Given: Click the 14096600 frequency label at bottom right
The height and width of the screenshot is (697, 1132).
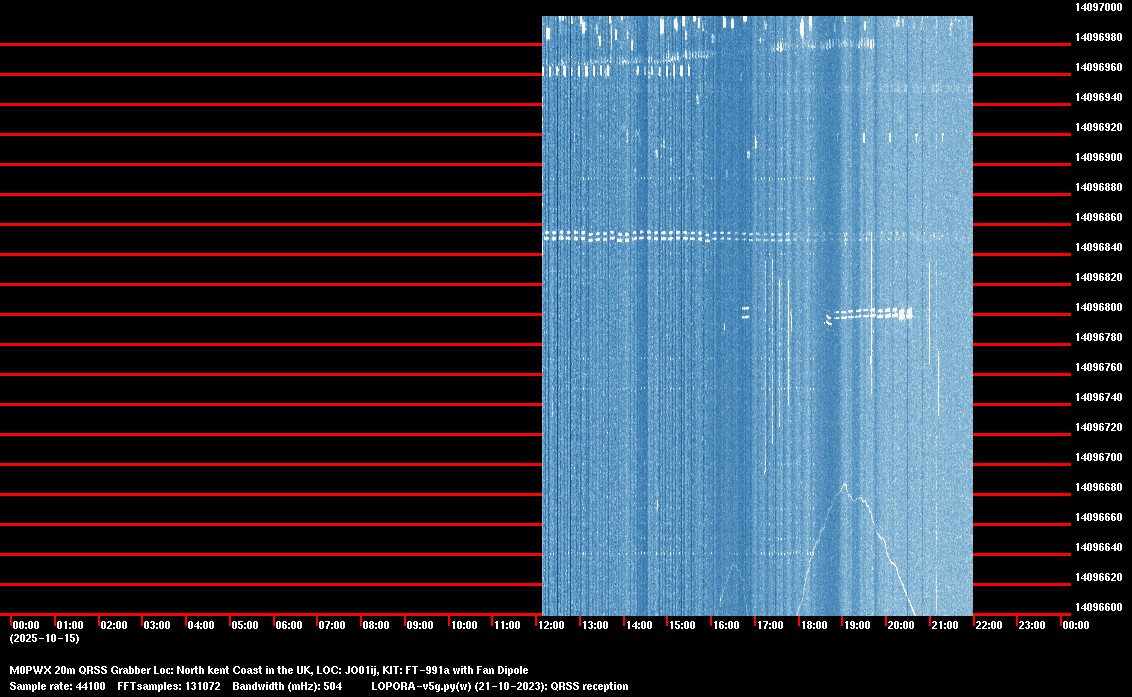Looking at the screenshot, I should click(x=1099, y=606).
